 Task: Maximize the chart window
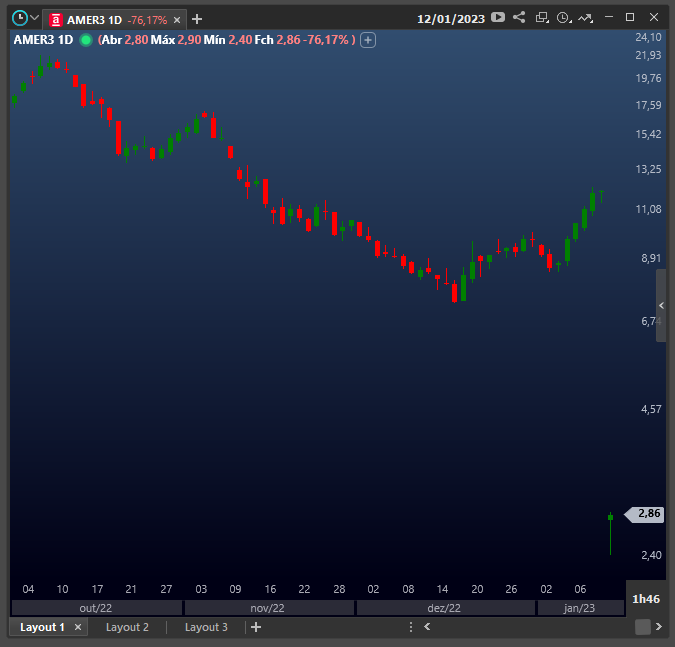630,17
